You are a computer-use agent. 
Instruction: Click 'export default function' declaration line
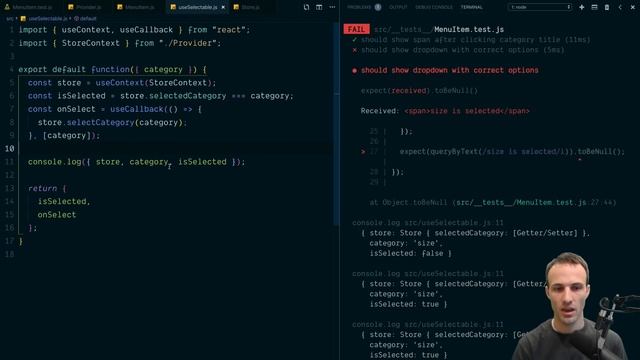(x=112, y=70)
